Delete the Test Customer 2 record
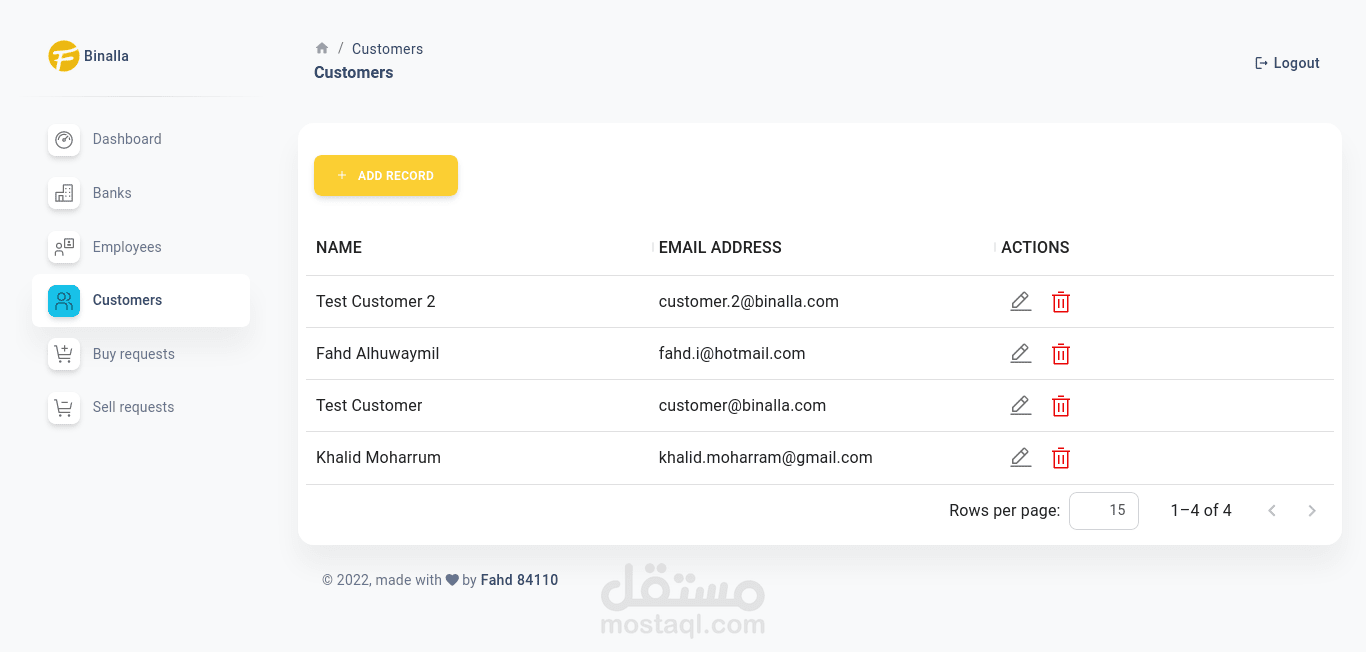The image size is (1366, 652). 1061,302
